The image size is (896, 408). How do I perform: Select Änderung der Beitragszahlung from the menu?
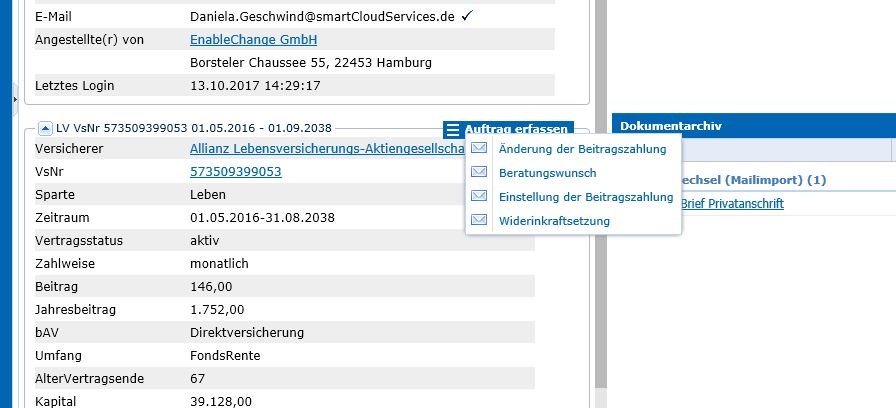[582, 149]
